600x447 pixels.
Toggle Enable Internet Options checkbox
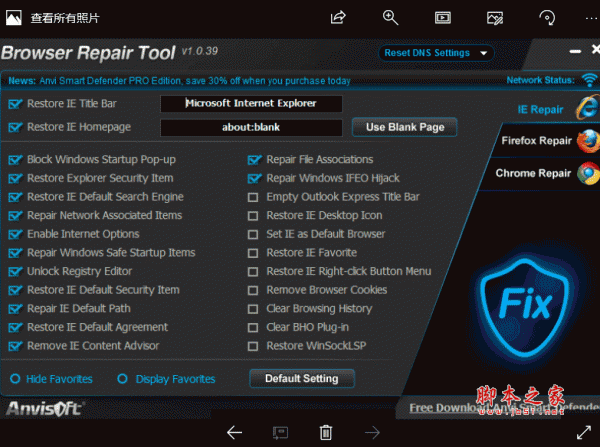click(15, 234)
